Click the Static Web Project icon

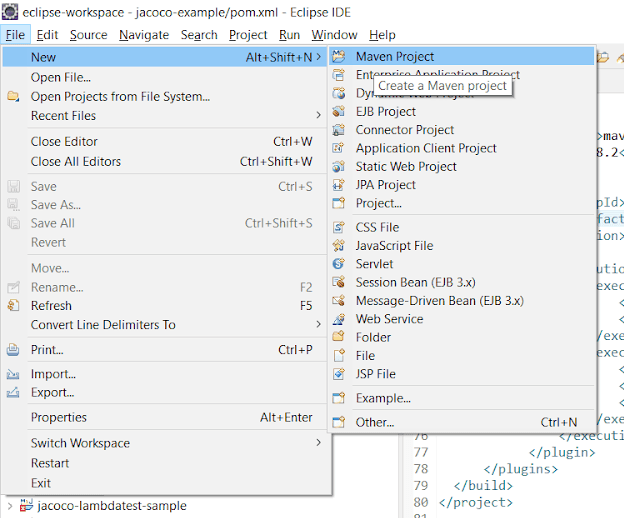(339, 166)
